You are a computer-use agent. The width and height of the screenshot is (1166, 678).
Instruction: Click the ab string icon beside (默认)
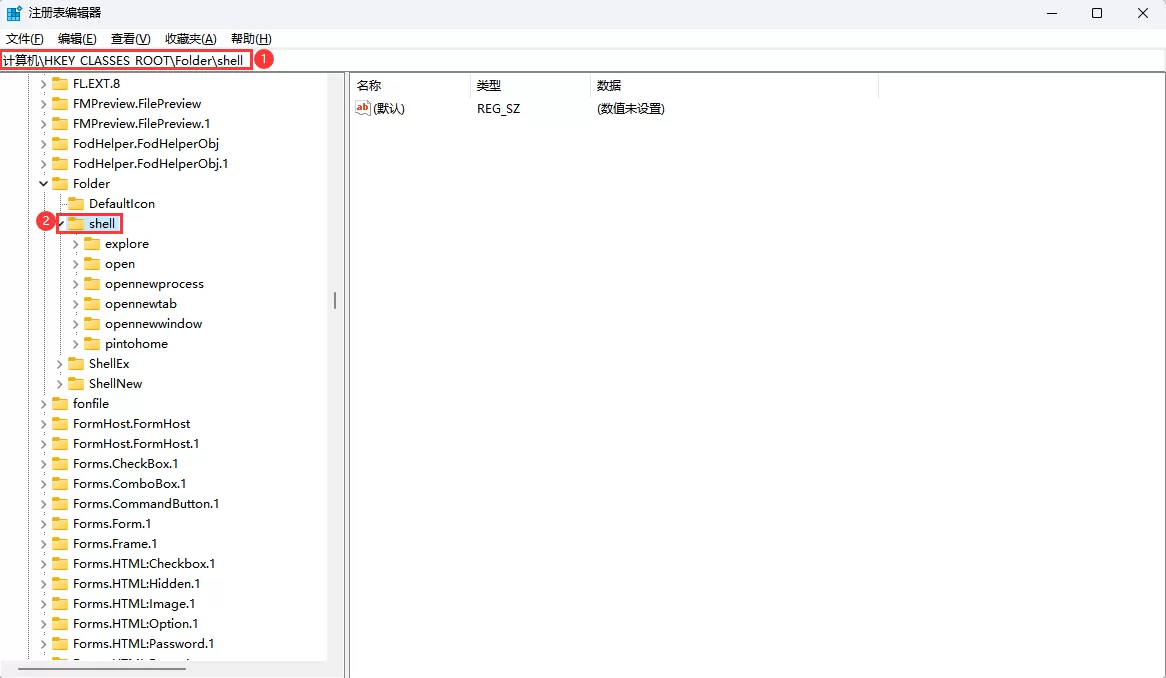pyautogui.click(x=361, y=109)
